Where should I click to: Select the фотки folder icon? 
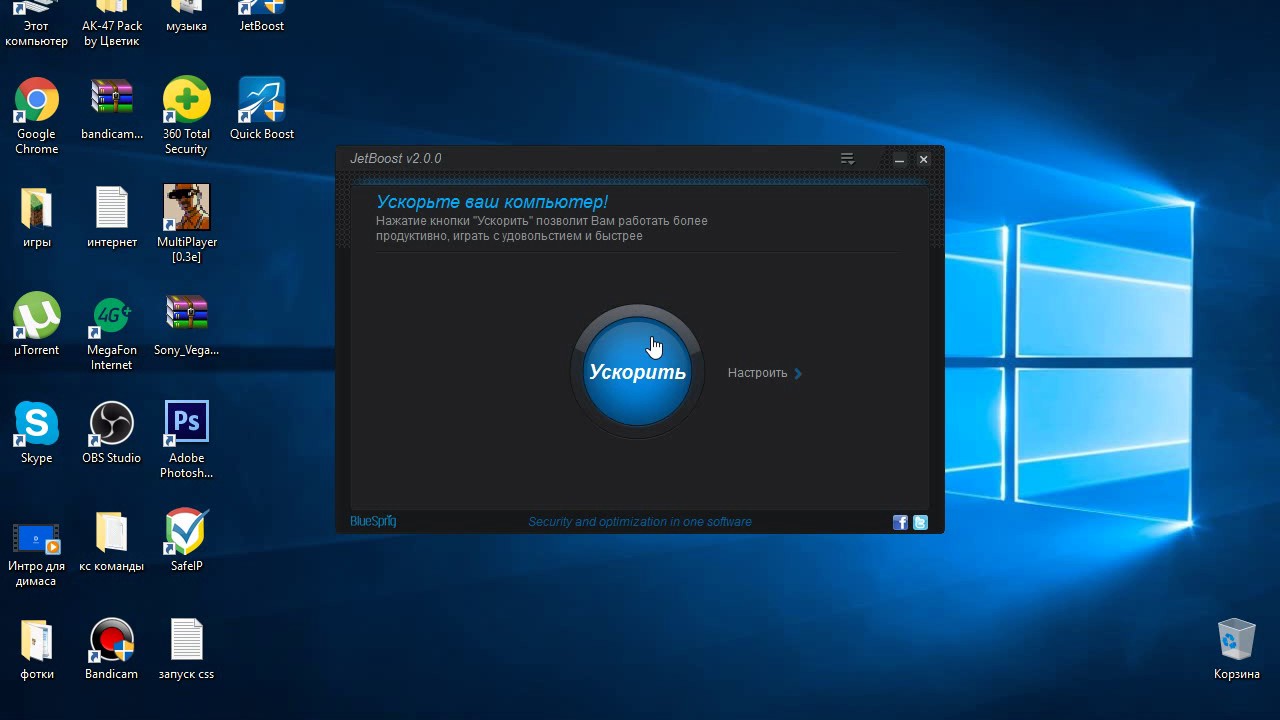click(x=37, y=649)
